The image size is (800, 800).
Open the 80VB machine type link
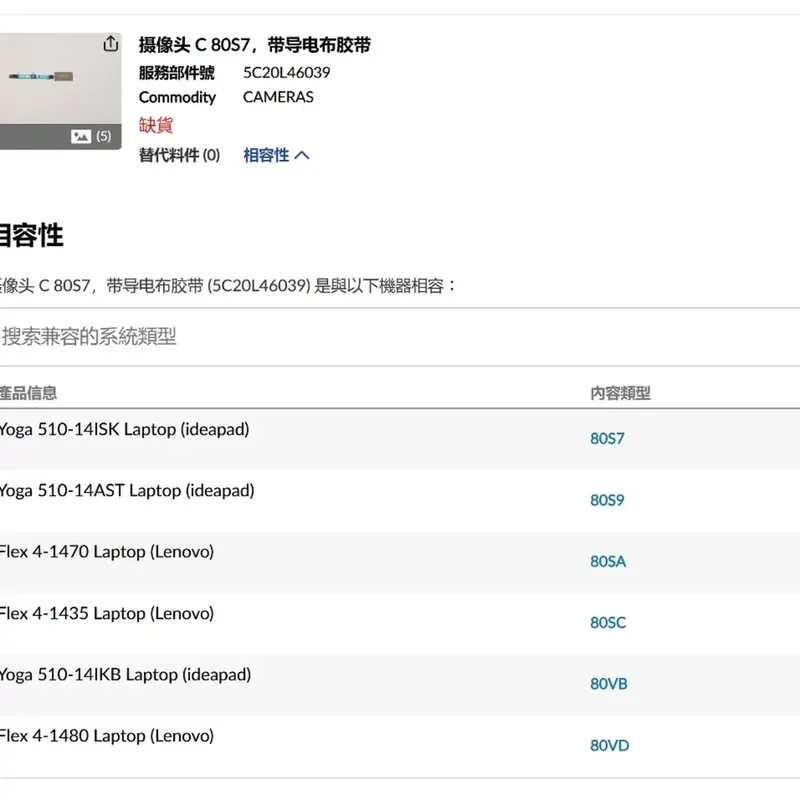coord(609,684)
